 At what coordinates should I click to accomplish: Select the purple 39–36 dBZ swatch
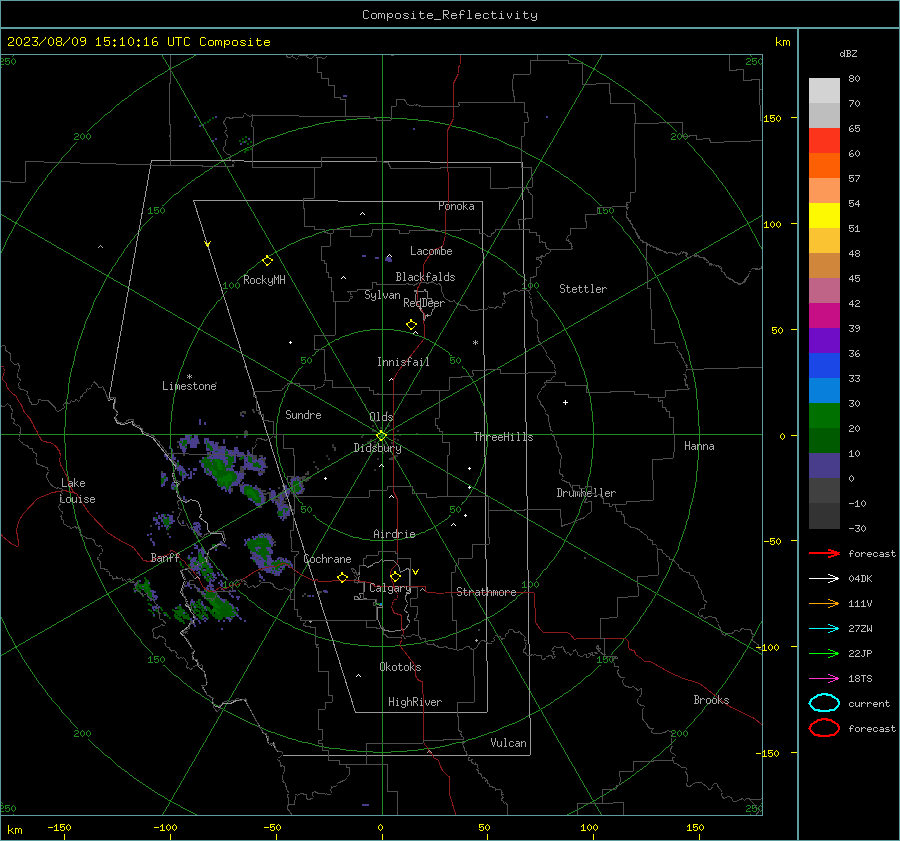tap(824, 340)
